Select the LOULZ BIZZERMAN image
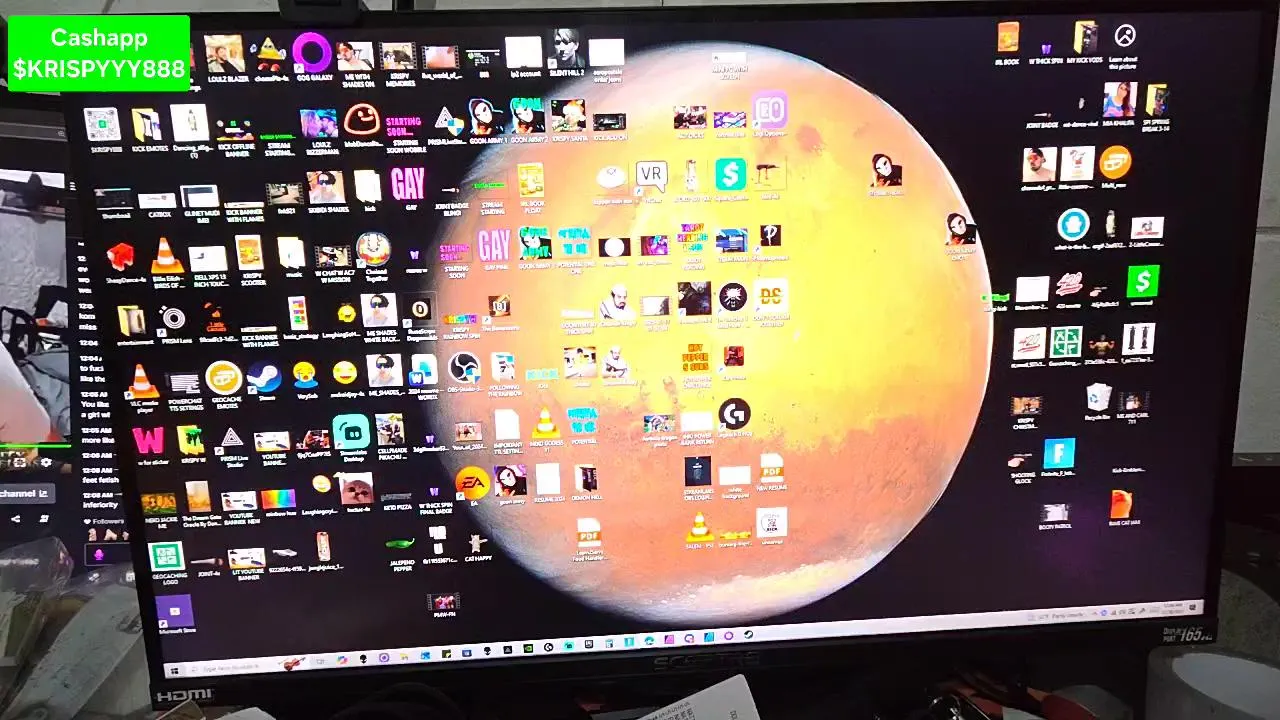The width and height of the screenshot is (1280, 720). (x=319, y=131)
